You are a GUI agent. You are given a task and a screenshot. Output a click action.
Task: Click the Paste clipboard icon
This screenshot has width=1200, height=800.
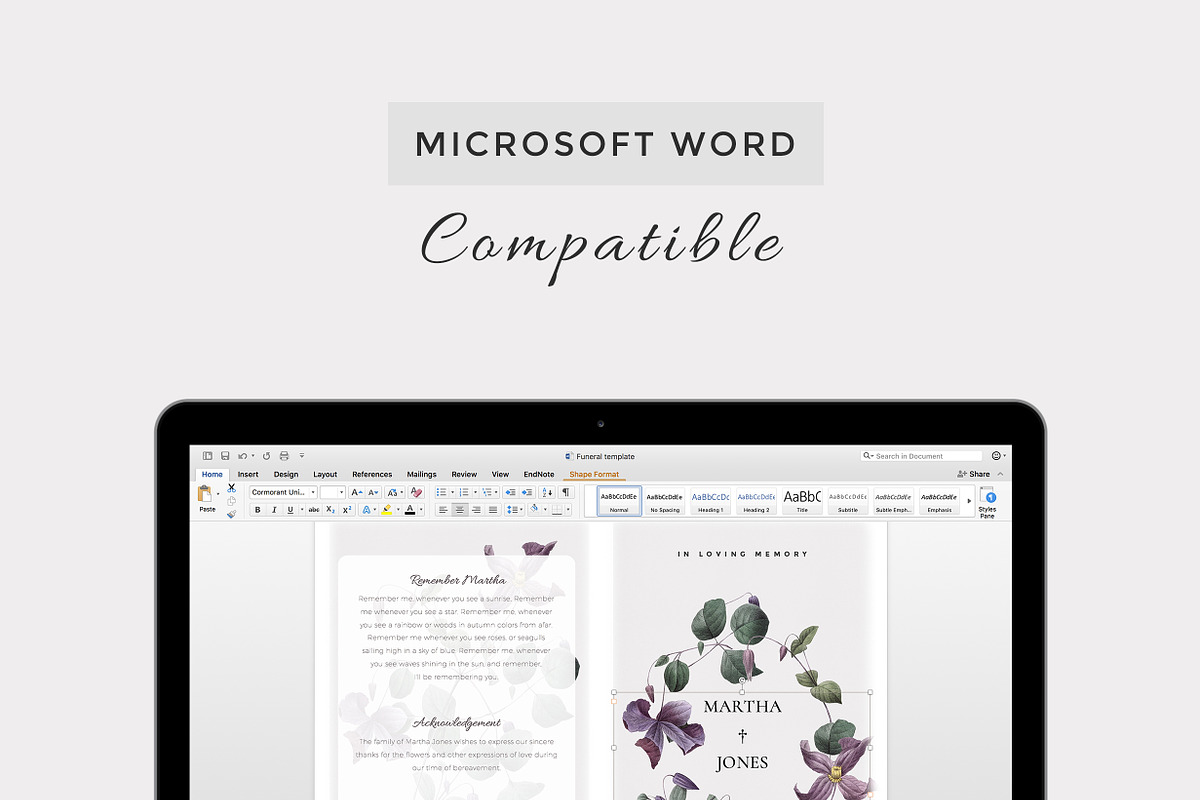point(205,493)
